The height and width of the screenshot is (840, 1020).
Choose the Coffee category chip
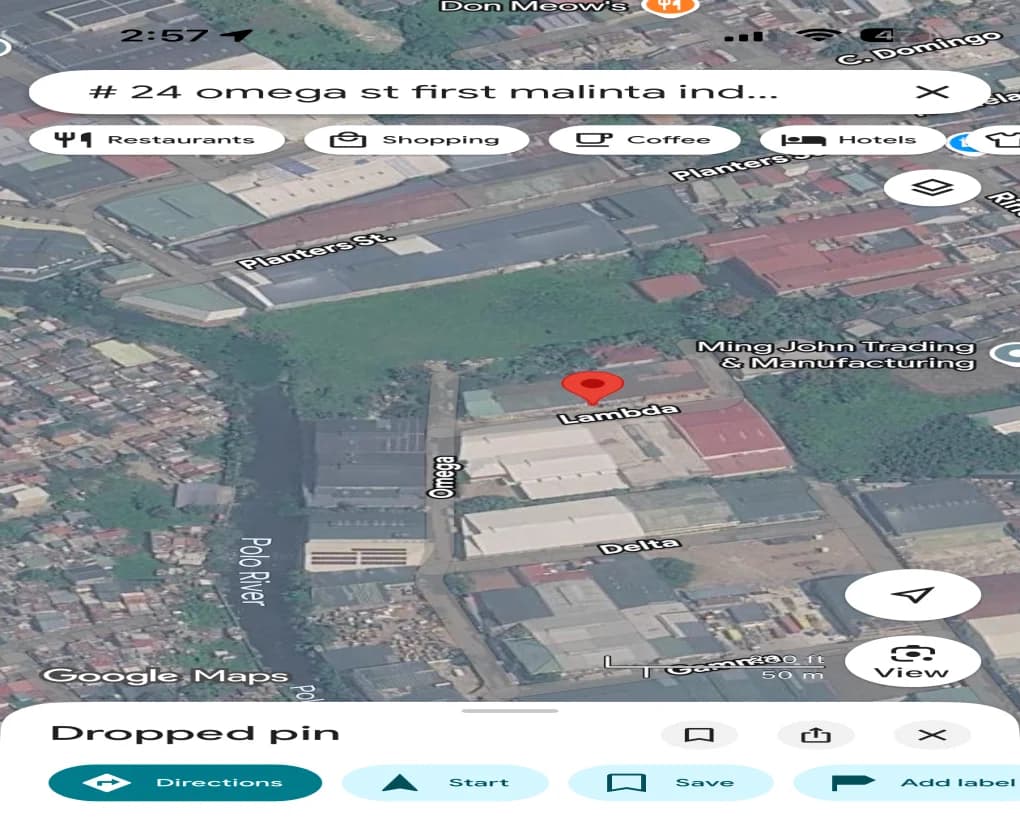point(644,139)
